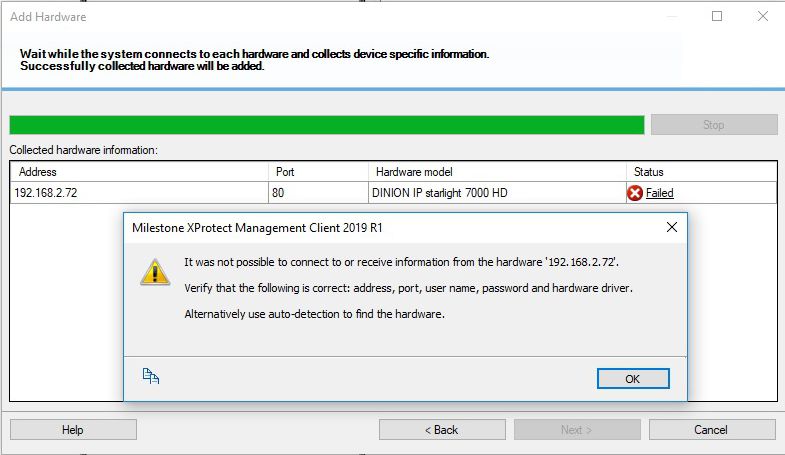Select the DINION IP starlight 7000 HD cell
785x455 pixels.
tap(497, 193)
